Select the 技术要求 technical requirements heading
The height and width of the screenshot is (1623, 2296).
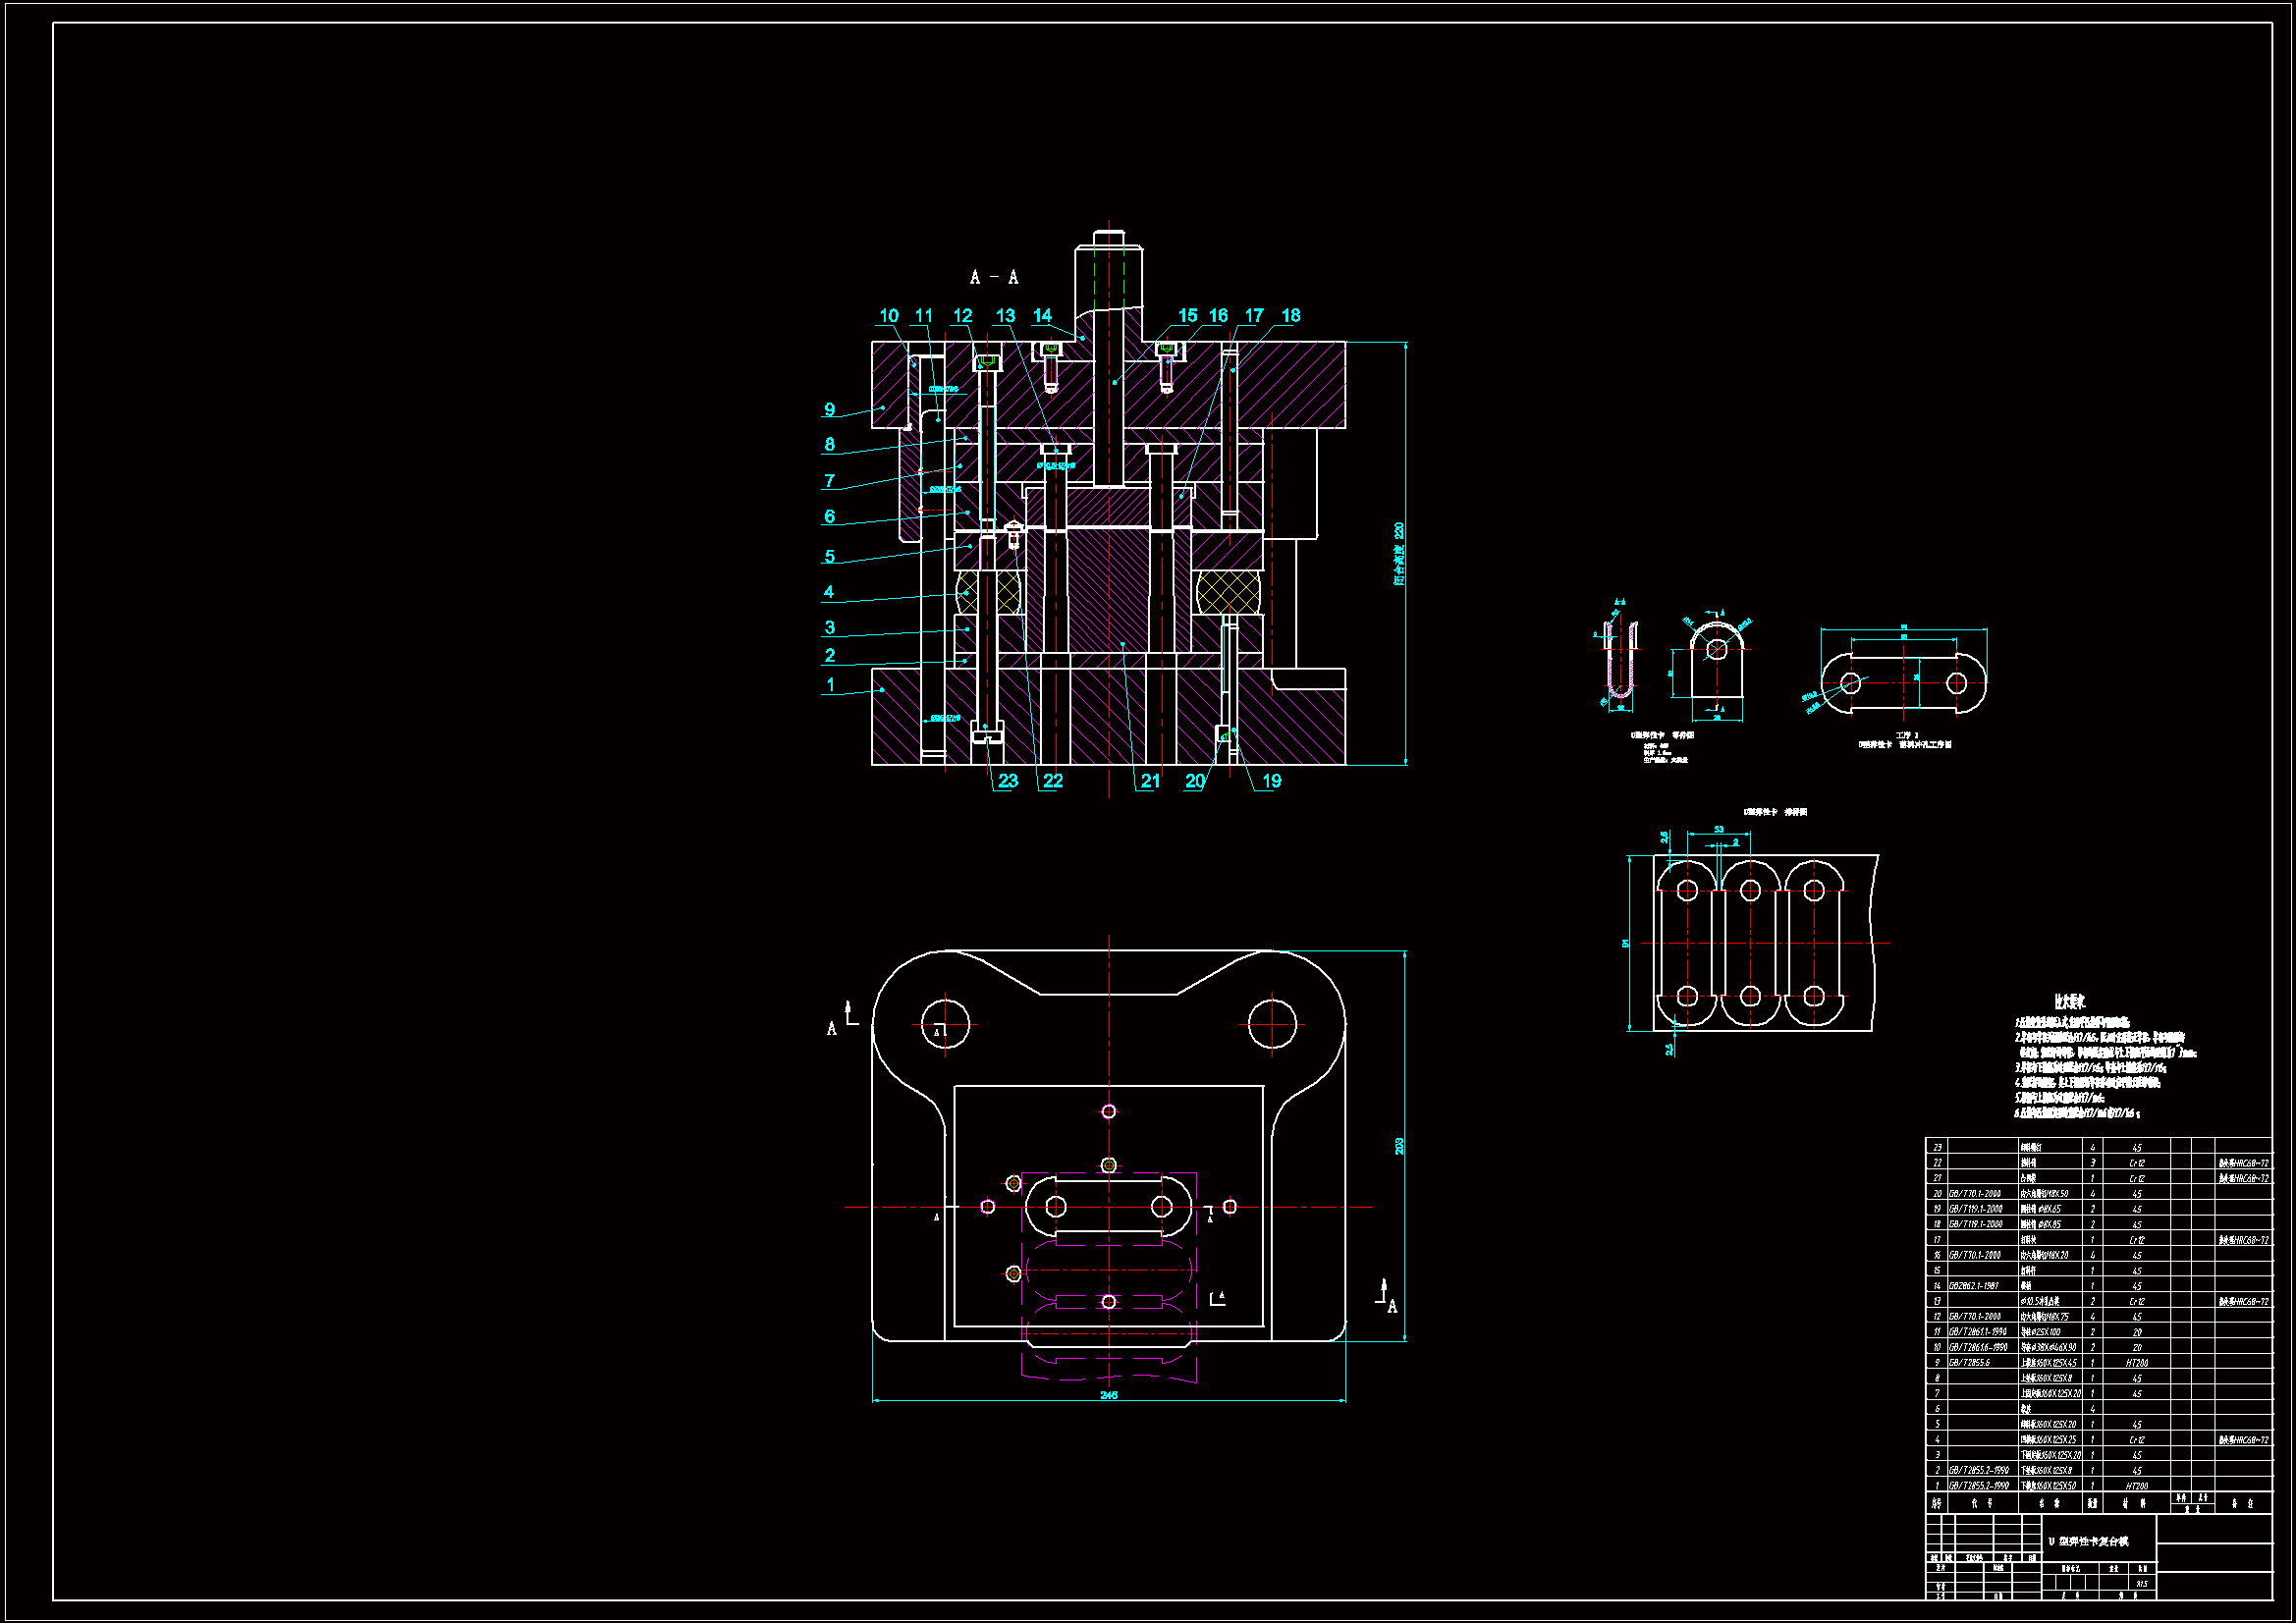click(2069, 1001)
